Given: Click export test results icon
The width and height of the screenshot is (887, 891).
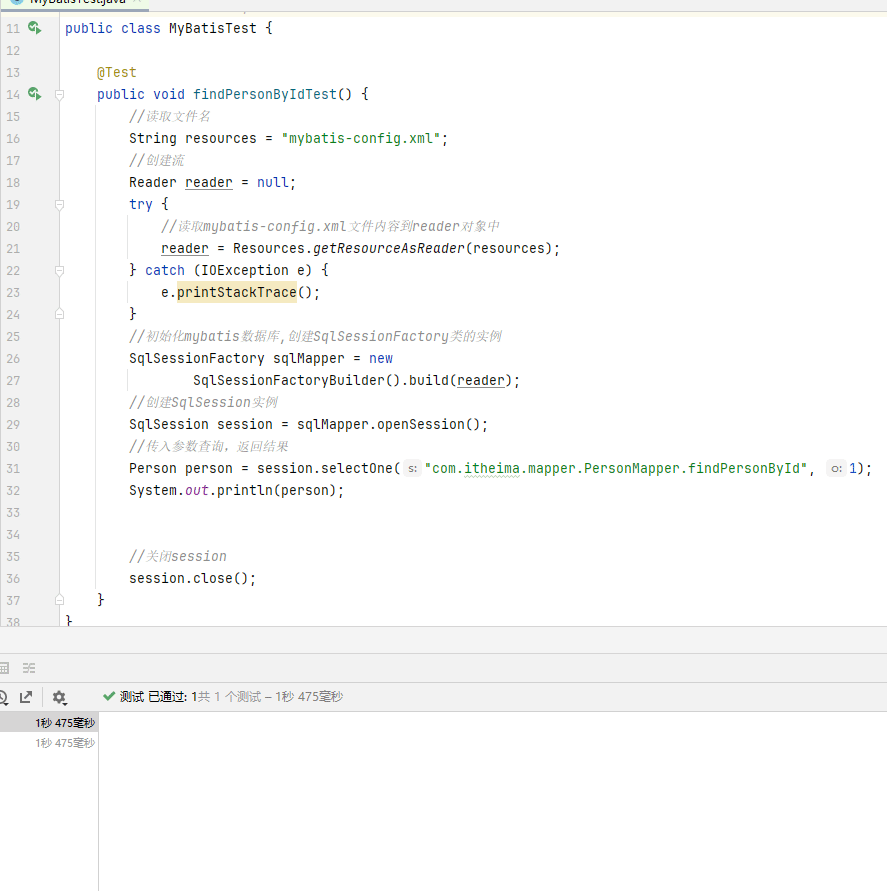Looking at the screenshot, I should (x=26, y=697).
